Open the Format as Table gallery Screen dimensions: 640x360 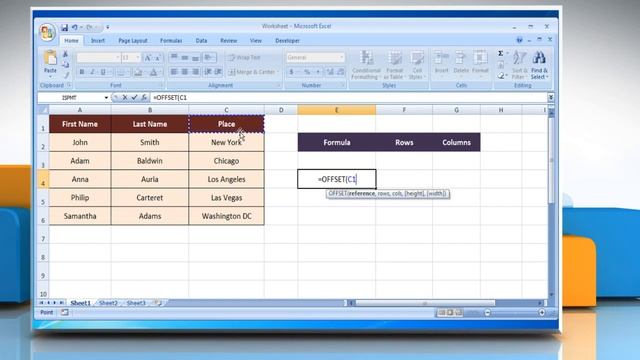[394, 65]
